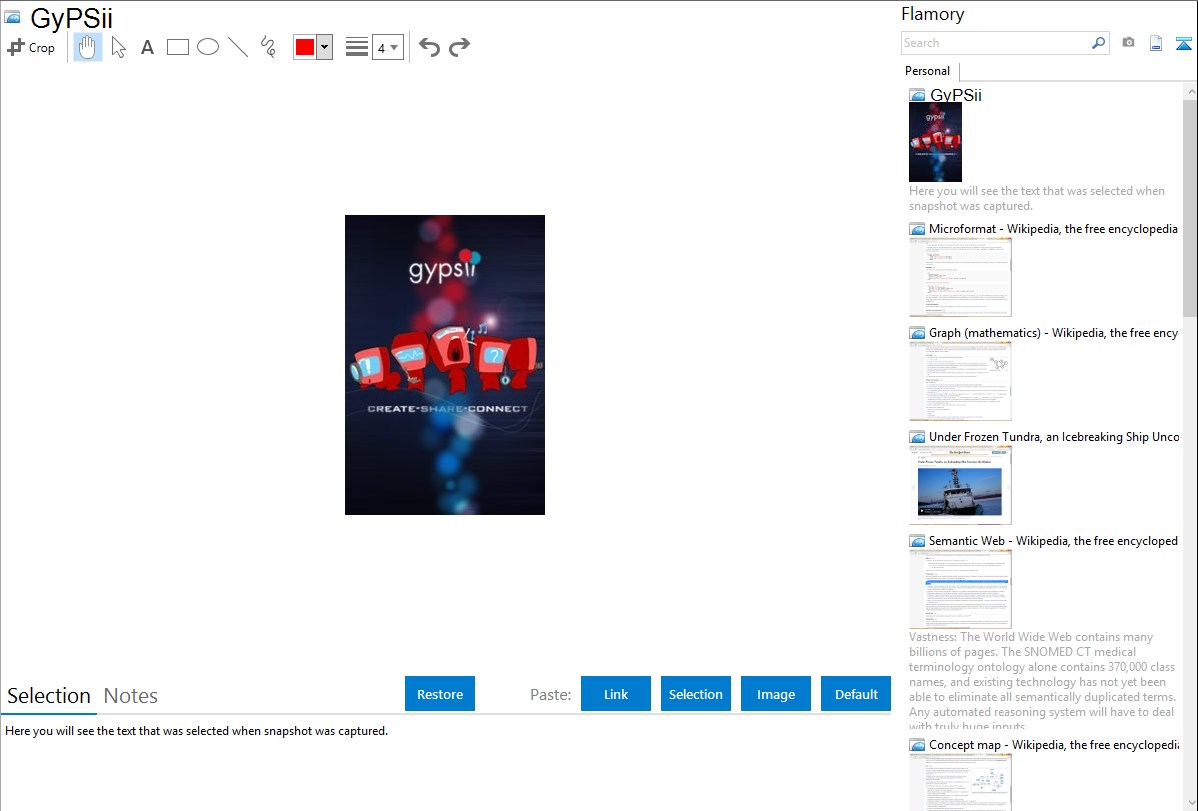Screen dimensions: 1198x811
Task: Click the scrollbar down arrow
Action: (x=1190, y=802)
